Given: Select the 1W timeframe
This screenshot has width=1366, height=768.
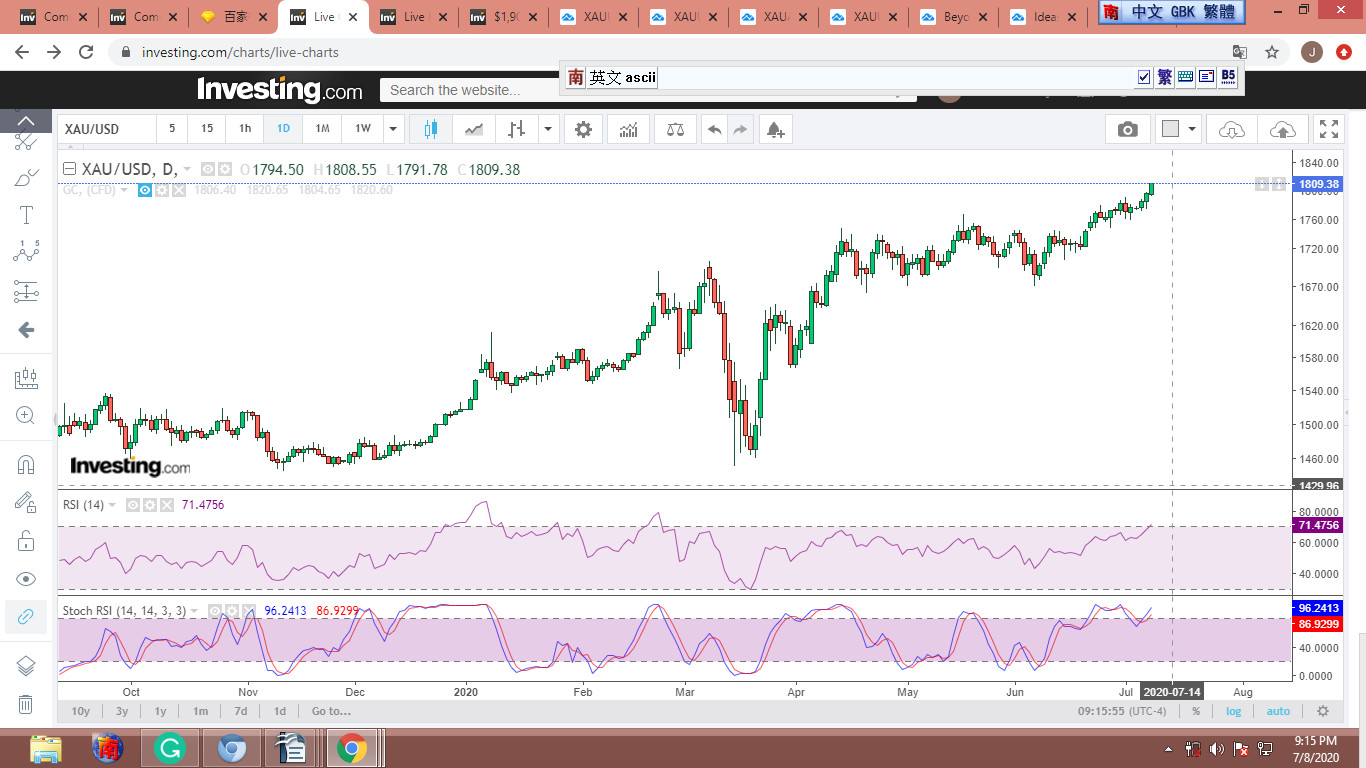Looking at the screenshot, I should 362,129.
